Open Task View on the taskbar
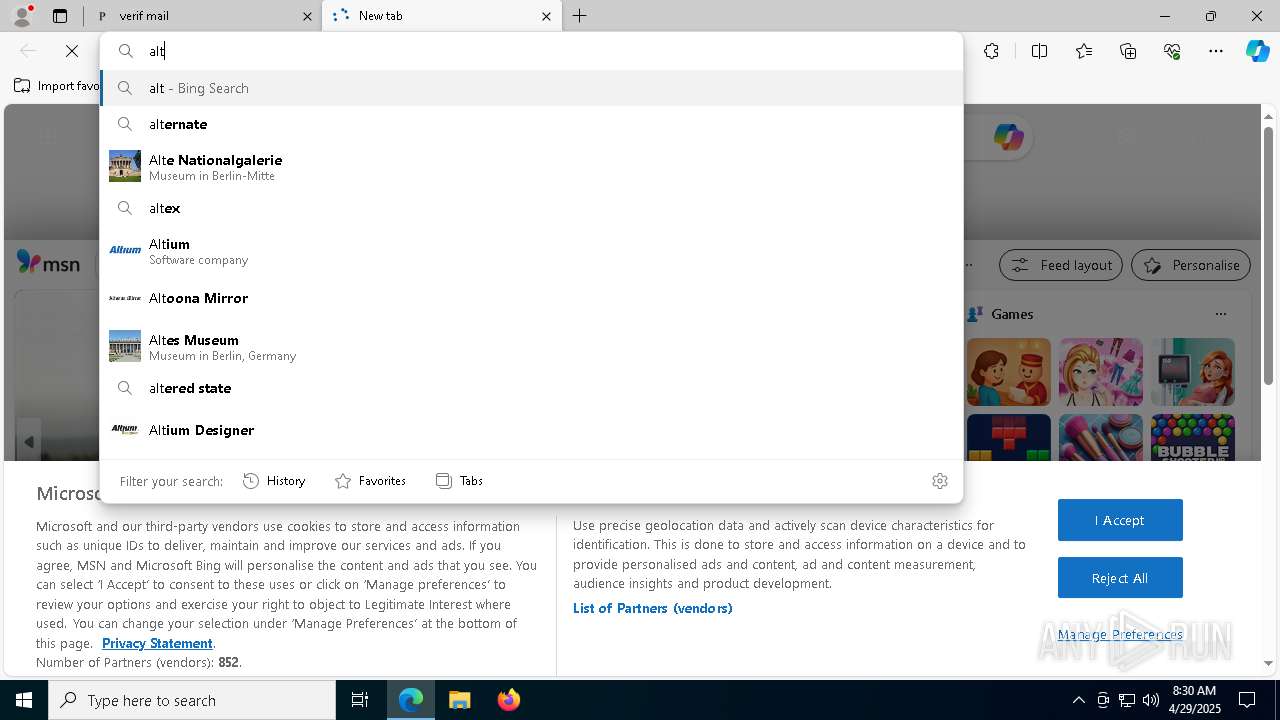This screenshot has width=1280, height=720. 360,700
